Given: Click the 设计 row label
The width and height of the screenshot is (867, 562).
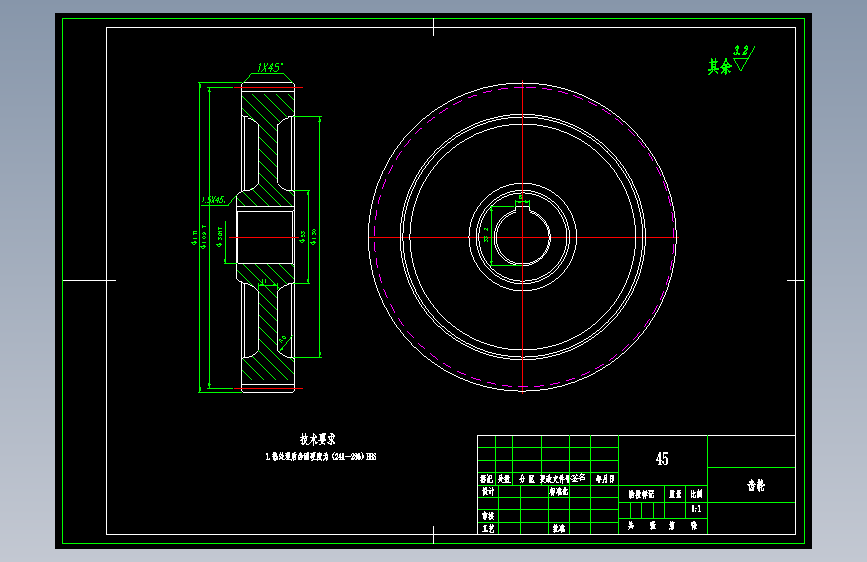Looking at the screenshot, I should click(488, 491).
